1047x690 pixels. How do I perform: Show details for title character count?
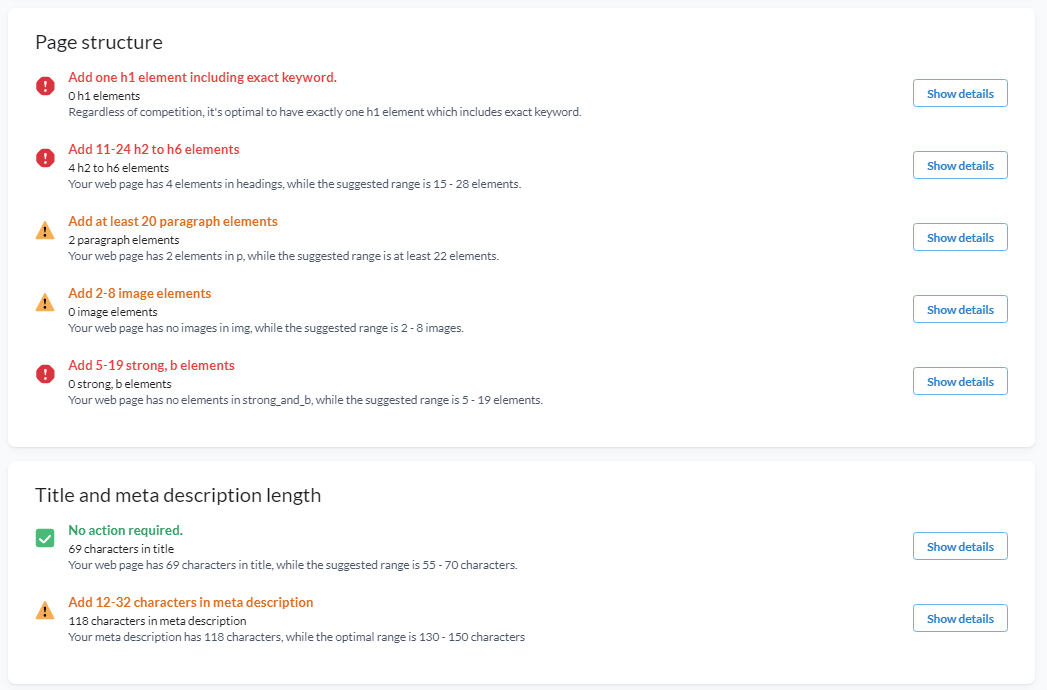click(960, 546)
